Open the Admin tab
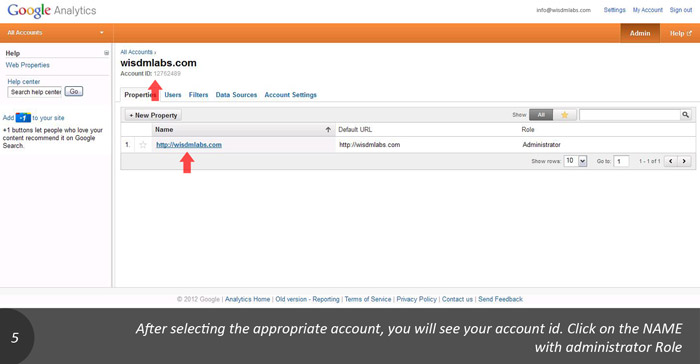Image resolution: width=700 pixels, height=364 pixels. pyautogui.click(x=640, y=33)
